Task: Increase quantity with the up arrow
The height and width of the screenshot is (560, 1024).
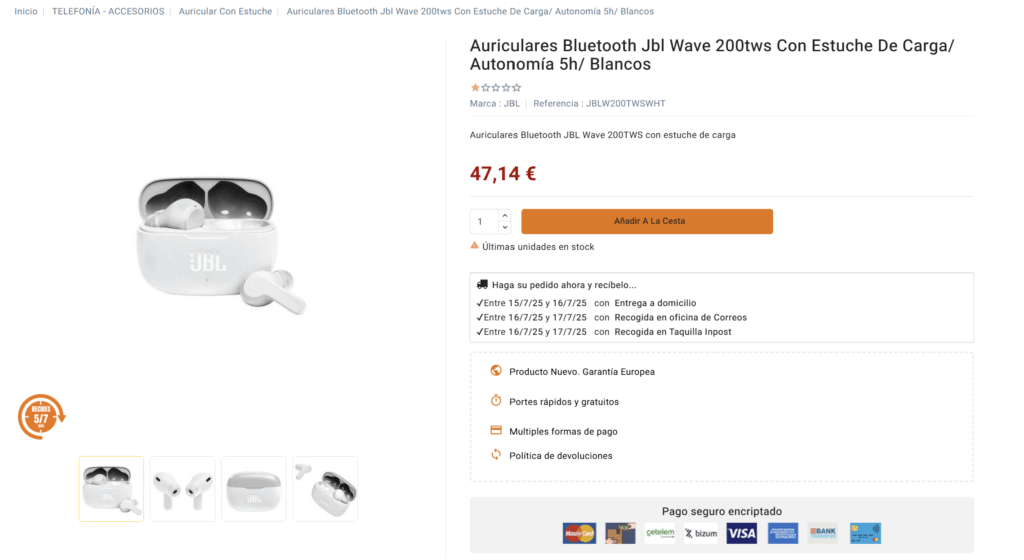Action: tap(505, 215)
